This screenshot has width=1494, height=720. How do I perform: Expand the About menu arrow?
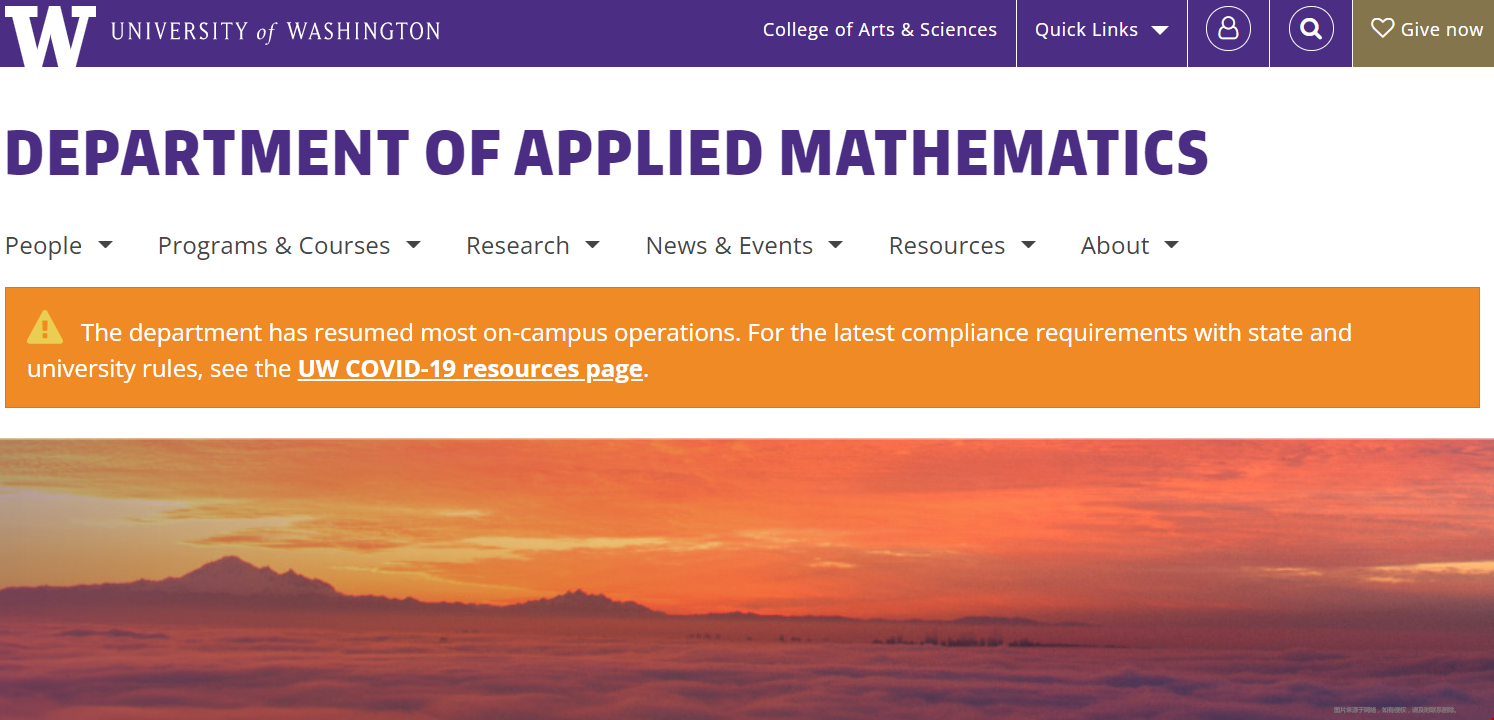[1172, 244]
